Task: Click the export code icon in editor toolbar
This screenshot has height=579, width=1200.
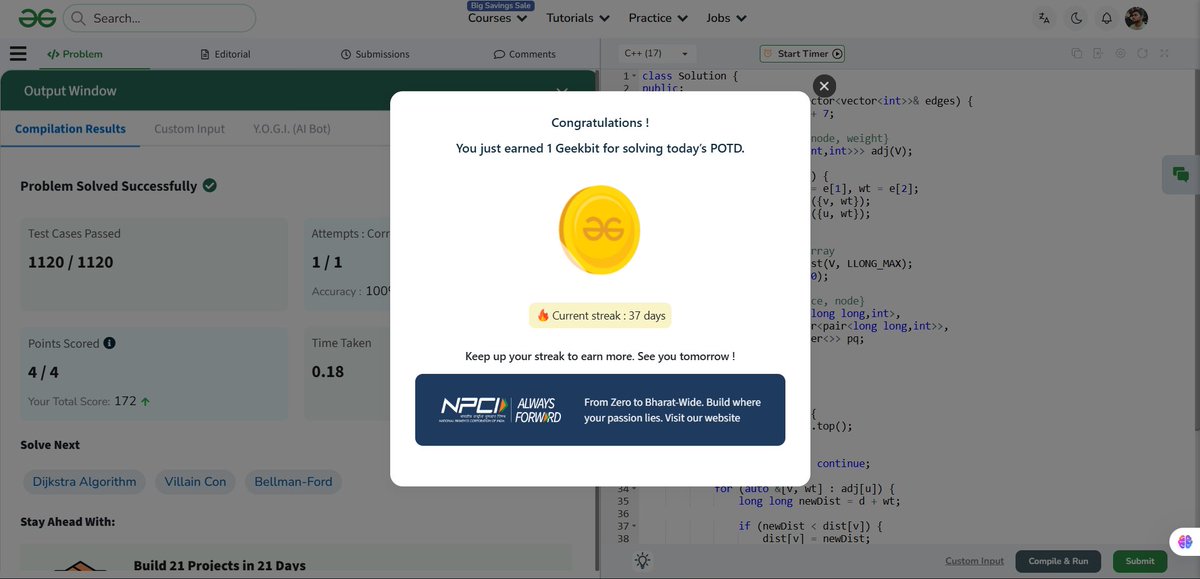Action: click(x=1098, y=54)
